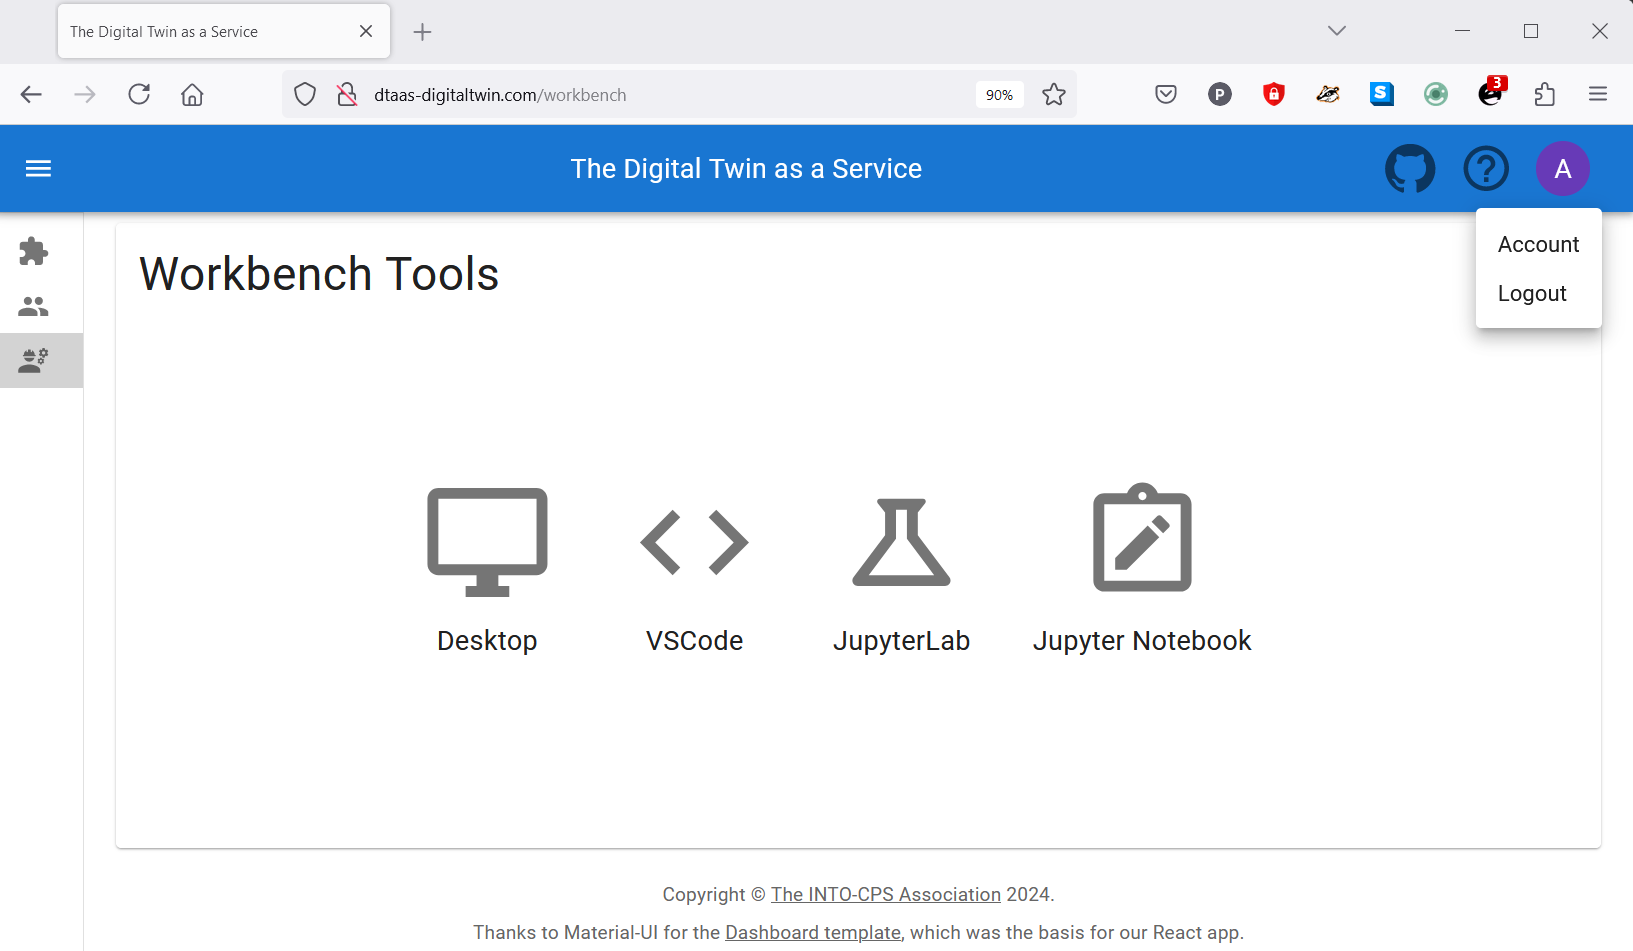Go back with browser back arrow
This screenshot has width=1633, height=951.
click(31, 94)
